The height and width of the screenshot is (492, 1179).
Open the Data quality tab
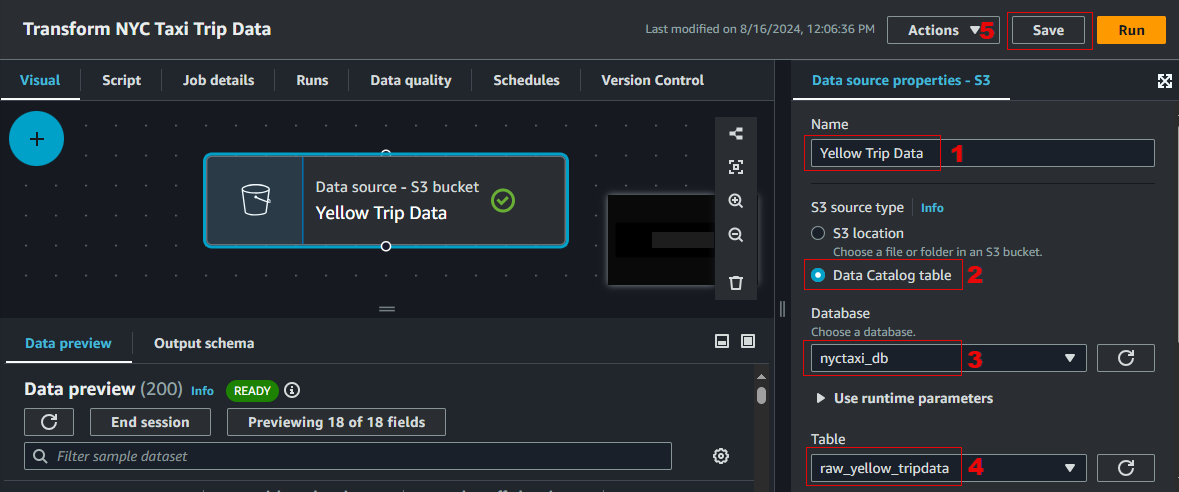(x=411, y=80)
